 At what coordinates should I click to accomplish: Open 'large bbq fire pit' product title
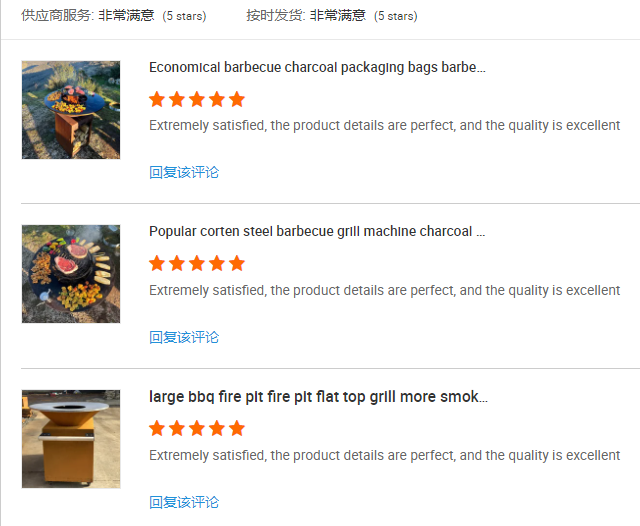coord(318,397)
